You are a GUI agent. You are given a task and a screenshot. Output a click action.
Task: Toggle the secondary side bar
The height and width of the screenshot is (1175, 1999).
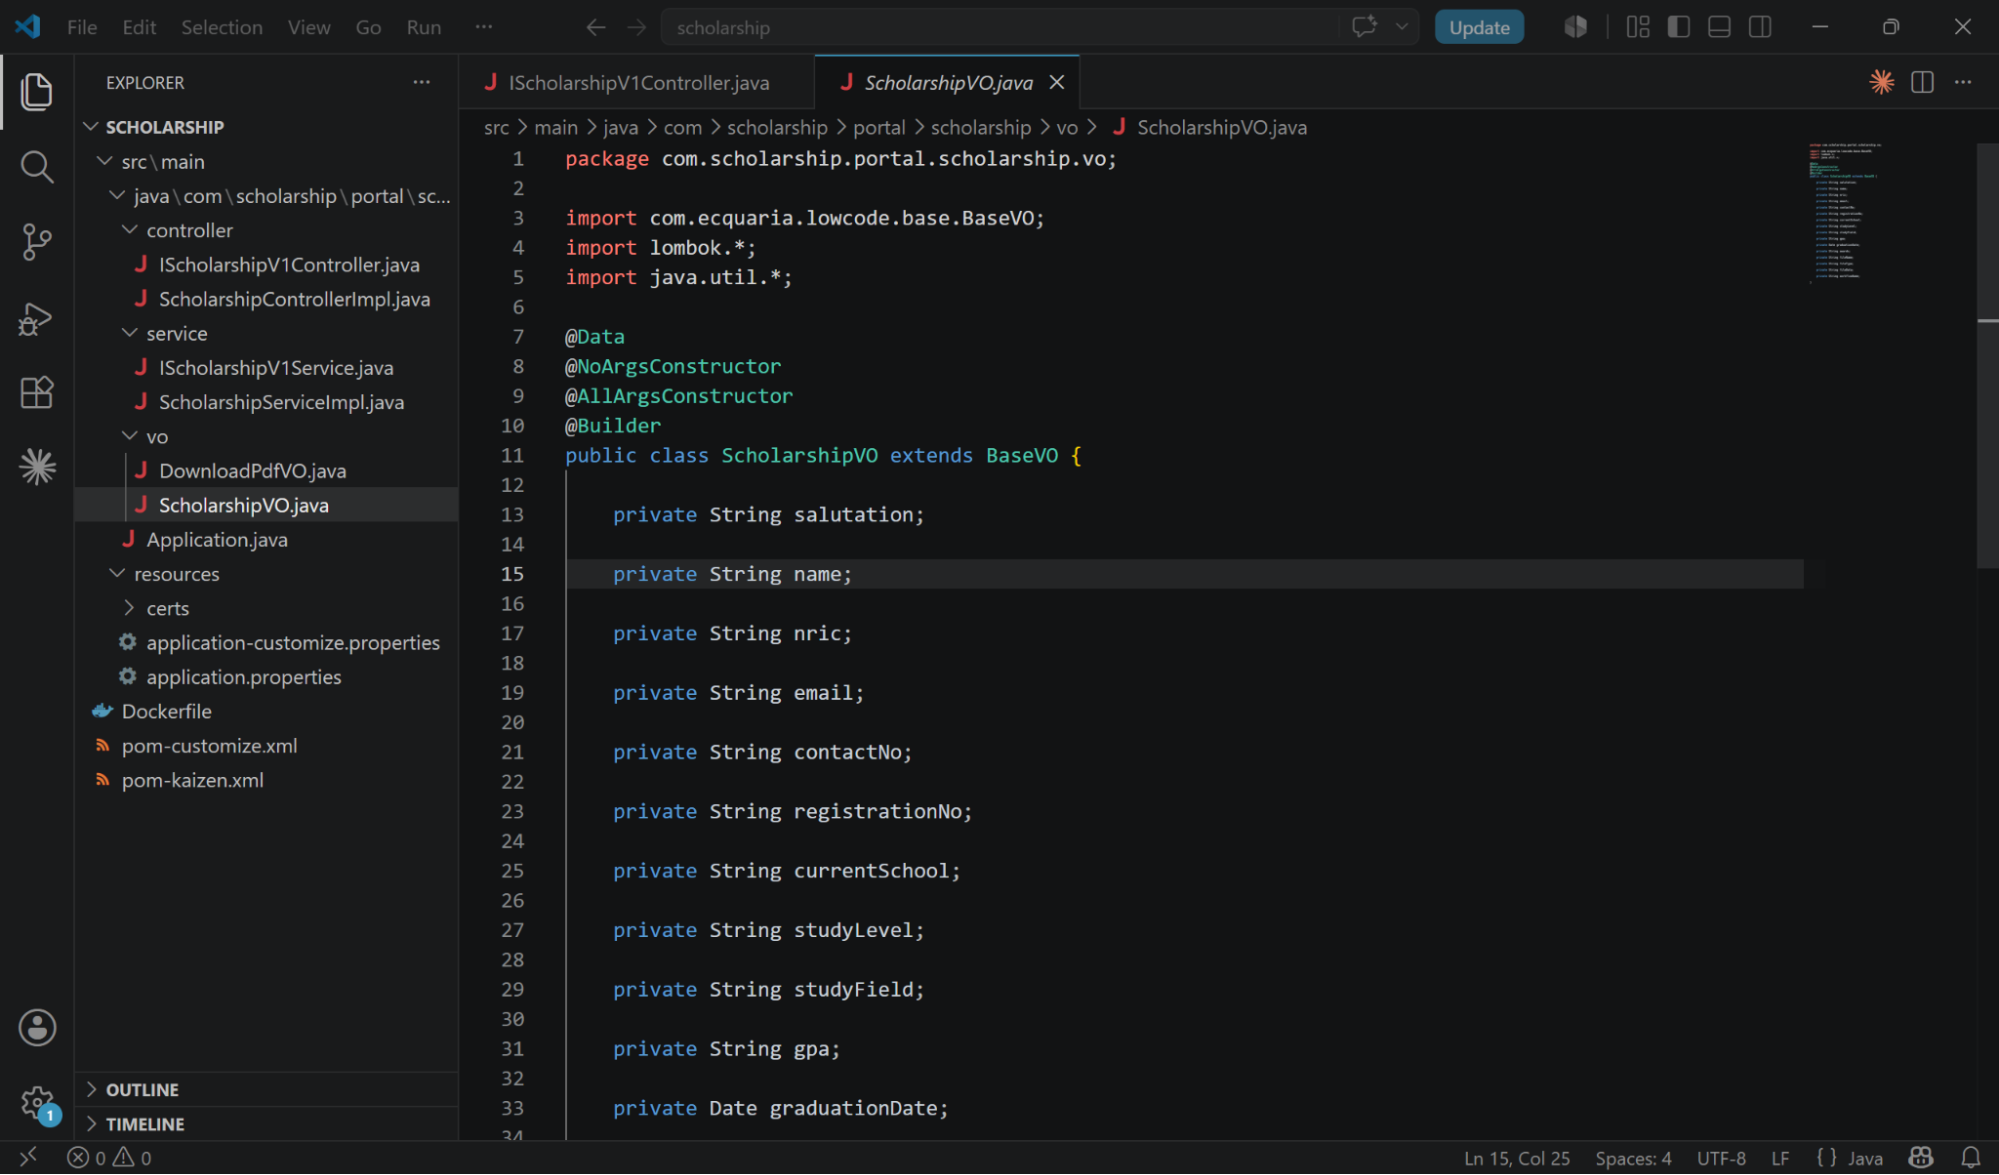pyautogui.click(x=1760, y=27)
